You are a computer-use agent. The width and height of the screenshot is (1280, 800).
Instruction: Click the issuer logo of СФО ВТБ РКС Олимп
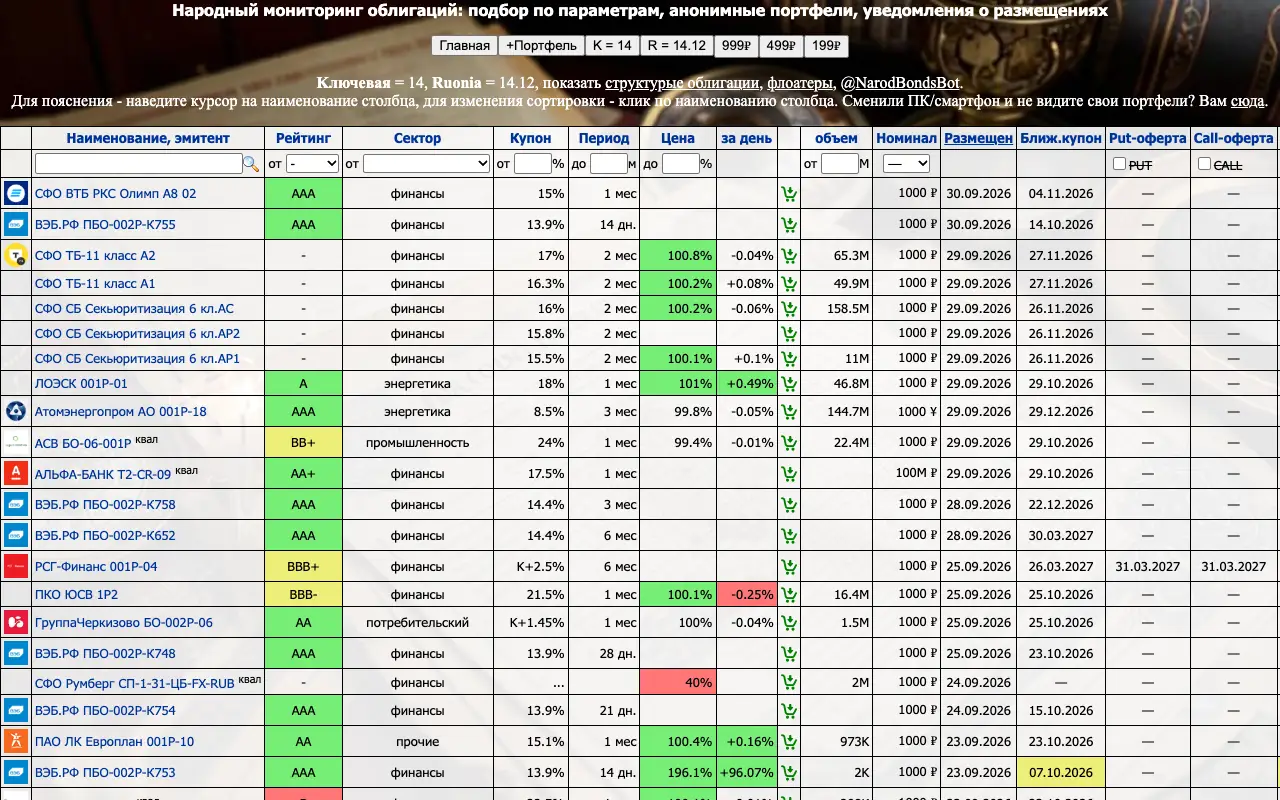[x=16, y=194]
